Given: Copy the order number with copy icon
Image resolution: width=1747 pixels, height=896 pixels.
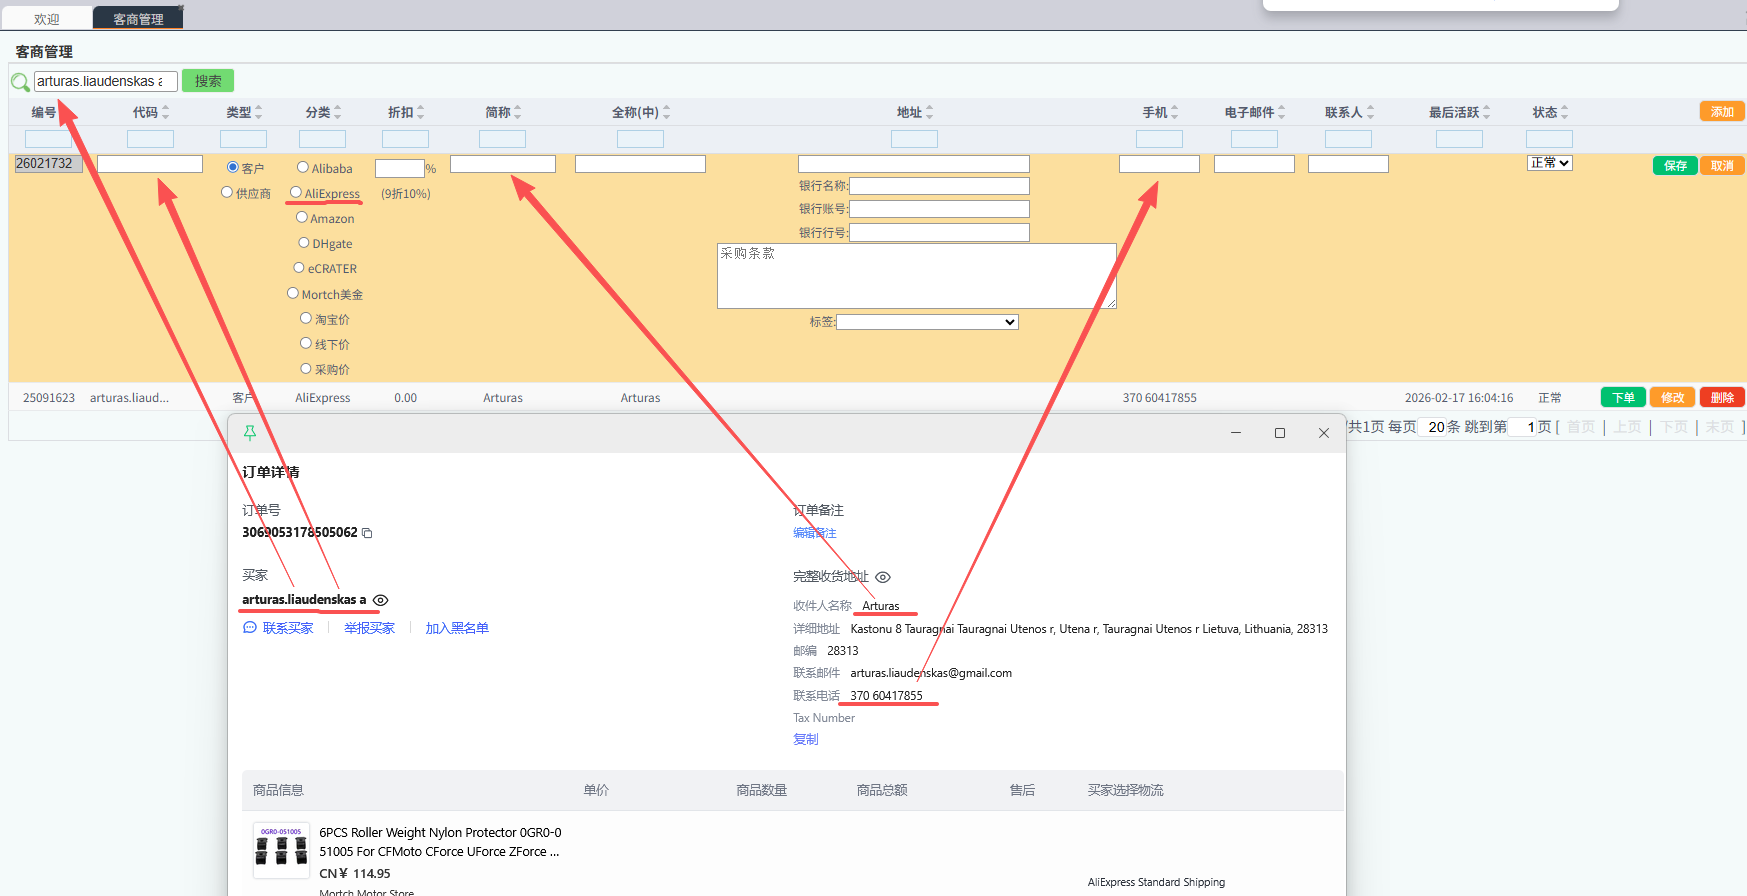Looking at the screenshot, I should click(367, 533).
